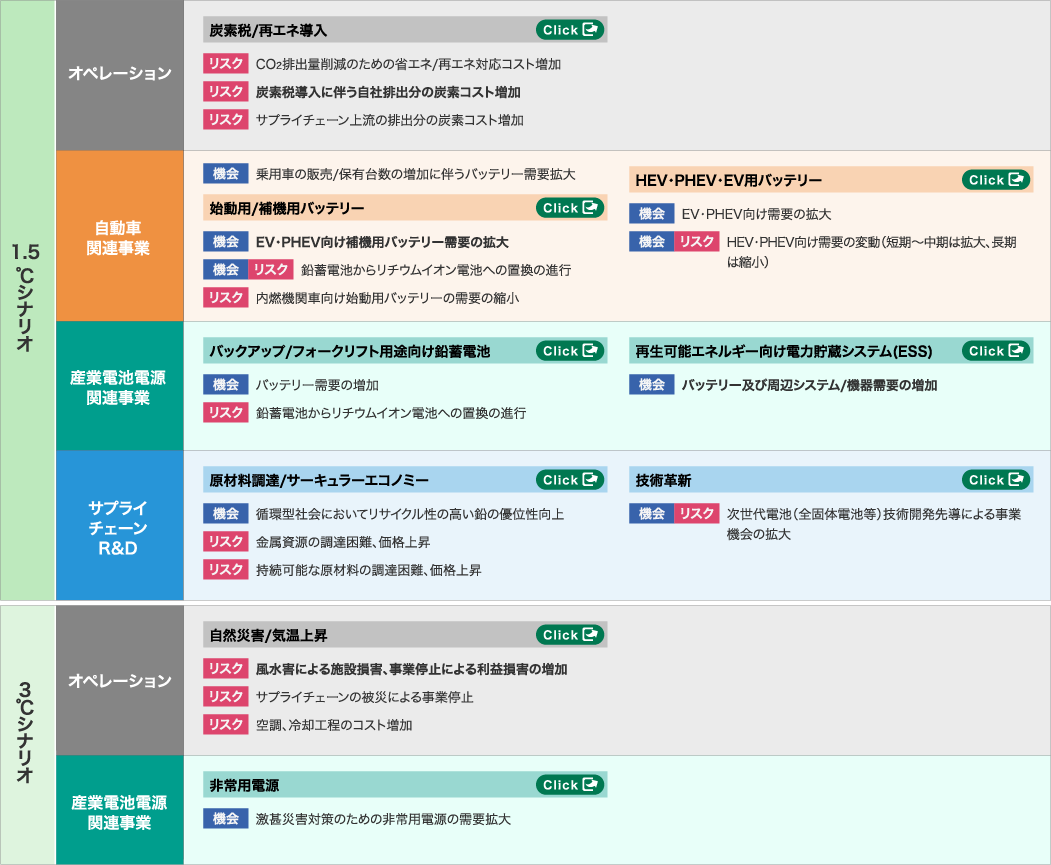Click button for バックアップ/フォークリフト用途向け鉛蓄電池
The width and height of the screenshot is (1051, 865).
570,350
